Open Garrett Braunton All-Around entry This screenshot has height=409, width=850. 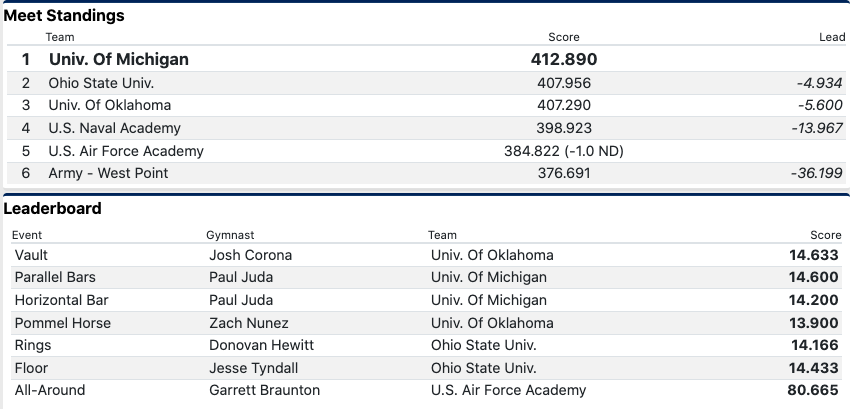[x=265, y=390]
